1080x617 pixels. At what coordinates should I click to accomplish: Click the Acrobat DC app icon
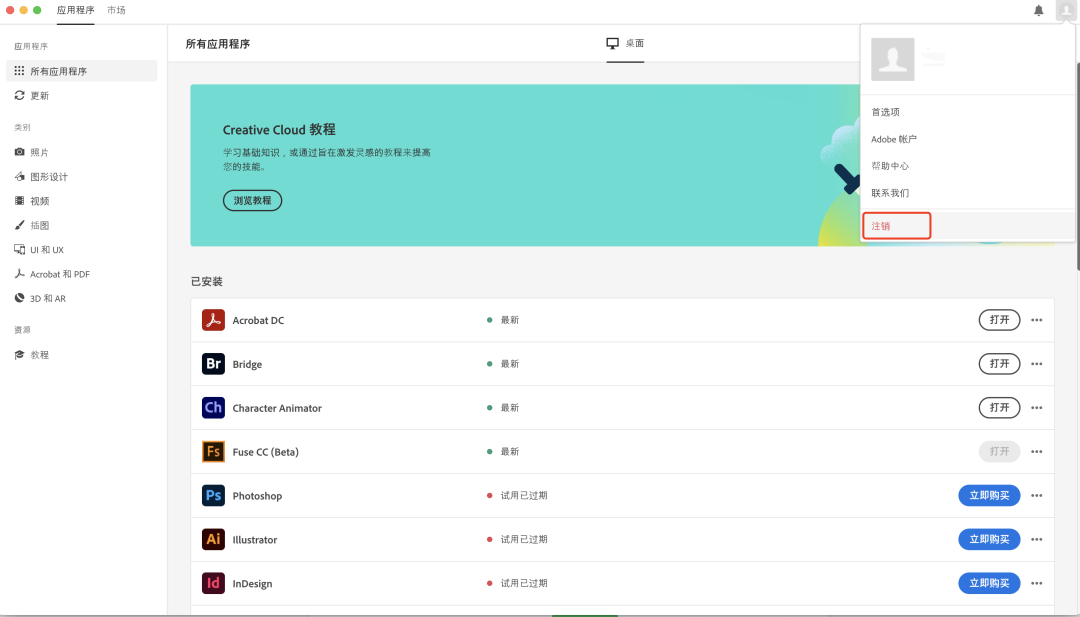[214, 320]
